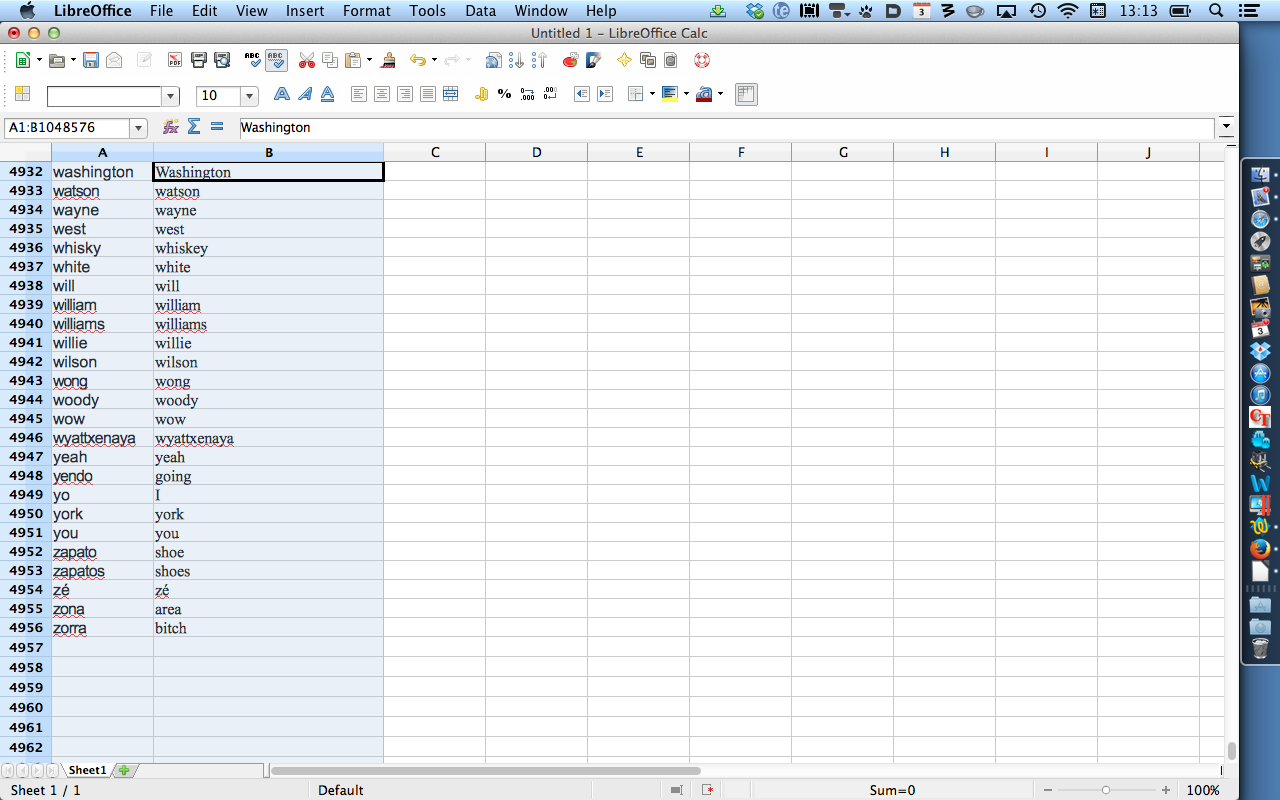Expand the Name Box dropdown
The image size is (1280, 800).
(x=138, y=128)
